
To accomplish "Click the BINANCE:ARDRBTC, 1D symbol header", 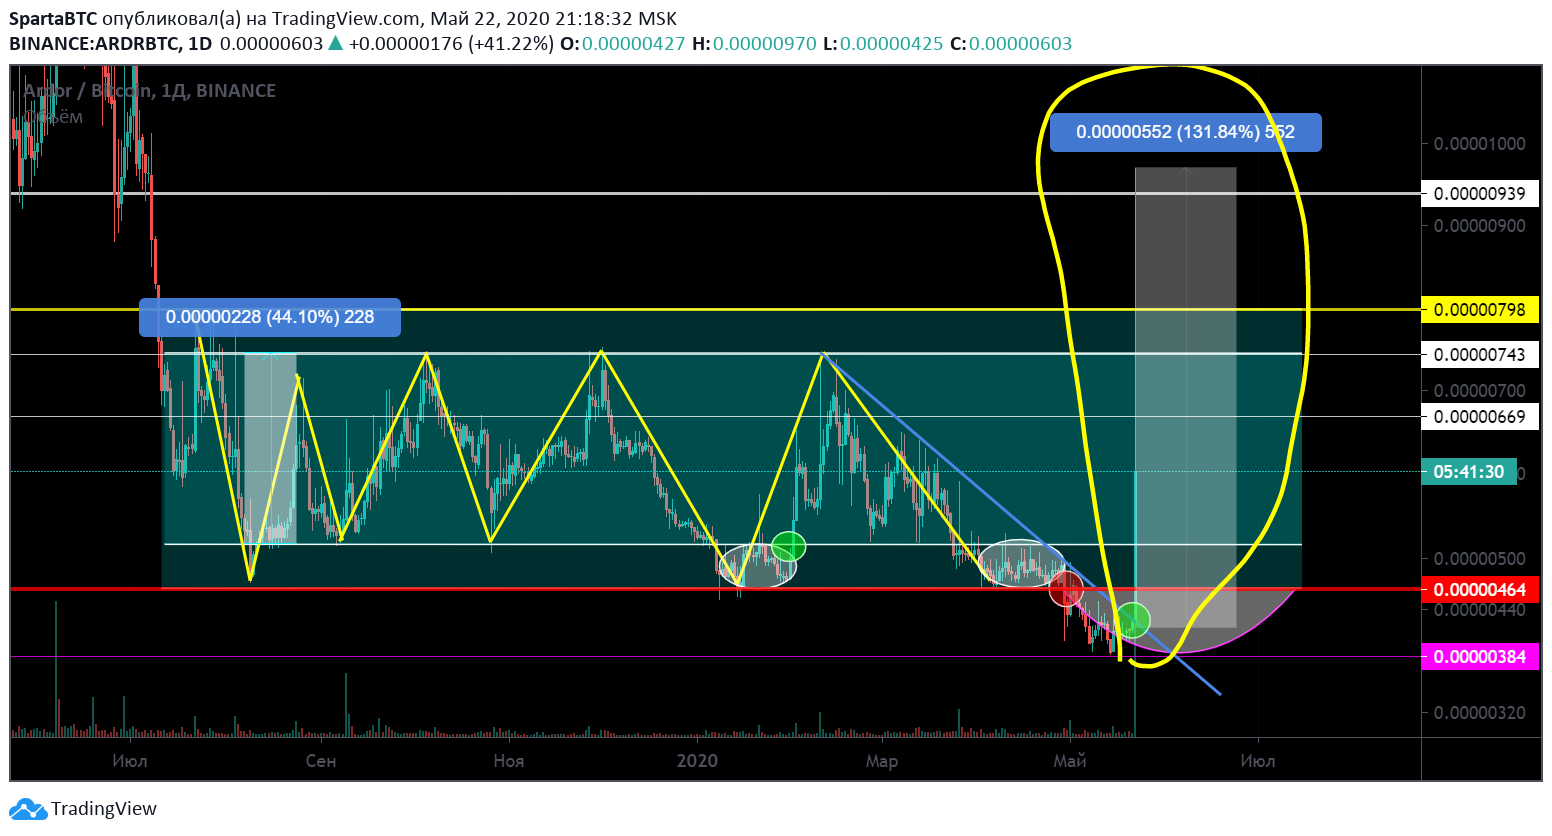I will click(110, 44).
